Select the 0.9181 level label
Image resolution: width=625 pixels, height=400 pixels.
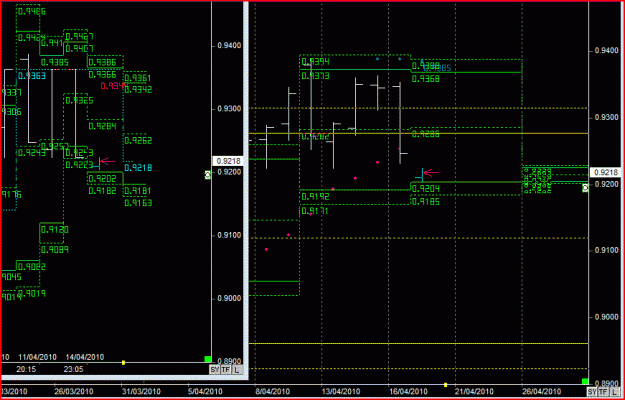click(x=138, y=191)
